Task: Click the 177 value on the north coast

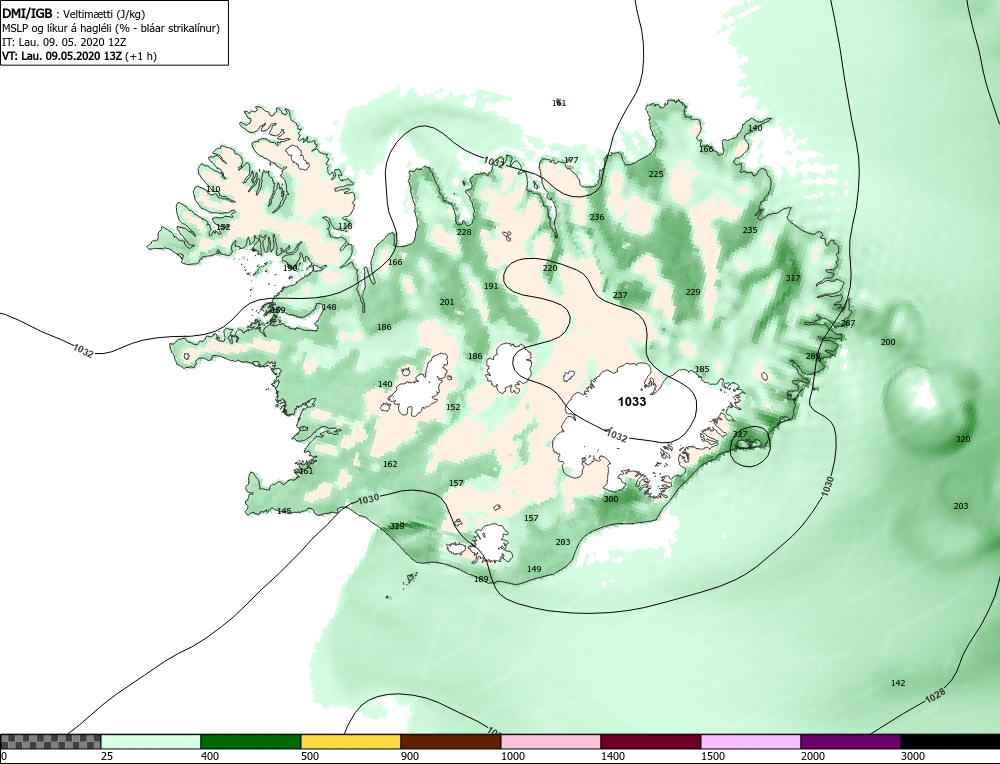Action: pos(571,161)
